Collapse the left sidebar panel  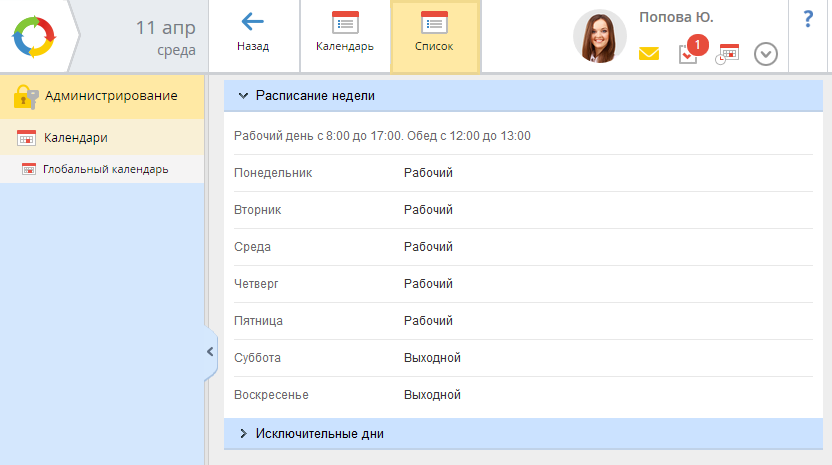[210, 351]
